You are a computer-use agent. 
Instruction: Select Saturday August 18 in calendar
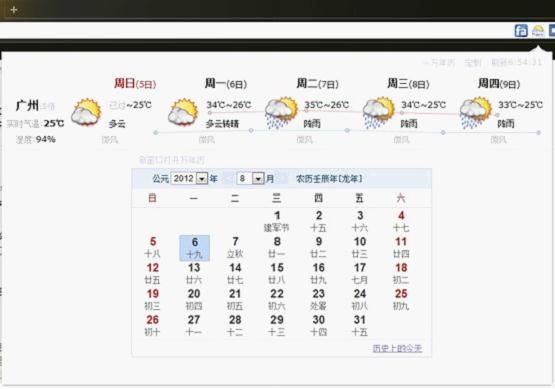[401, 274]
